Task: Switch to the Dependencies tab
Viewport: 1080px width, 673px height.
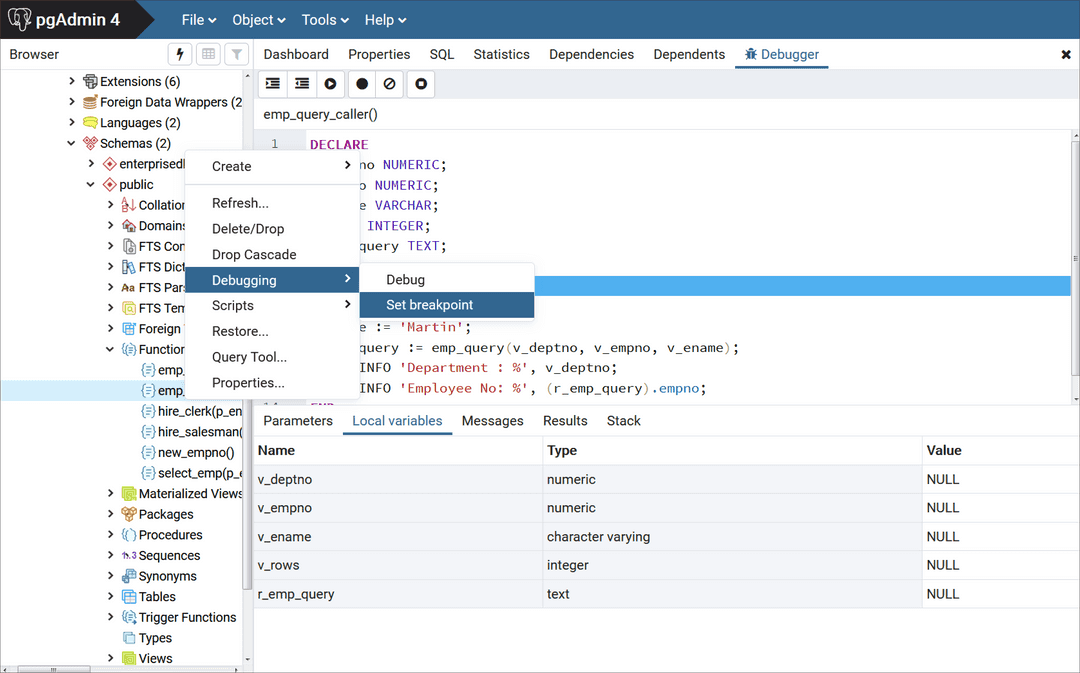Action: tap(591, 54)
